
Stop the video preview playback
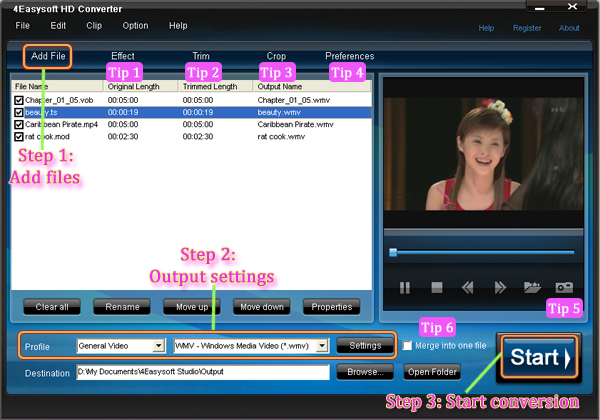[437, 287]
